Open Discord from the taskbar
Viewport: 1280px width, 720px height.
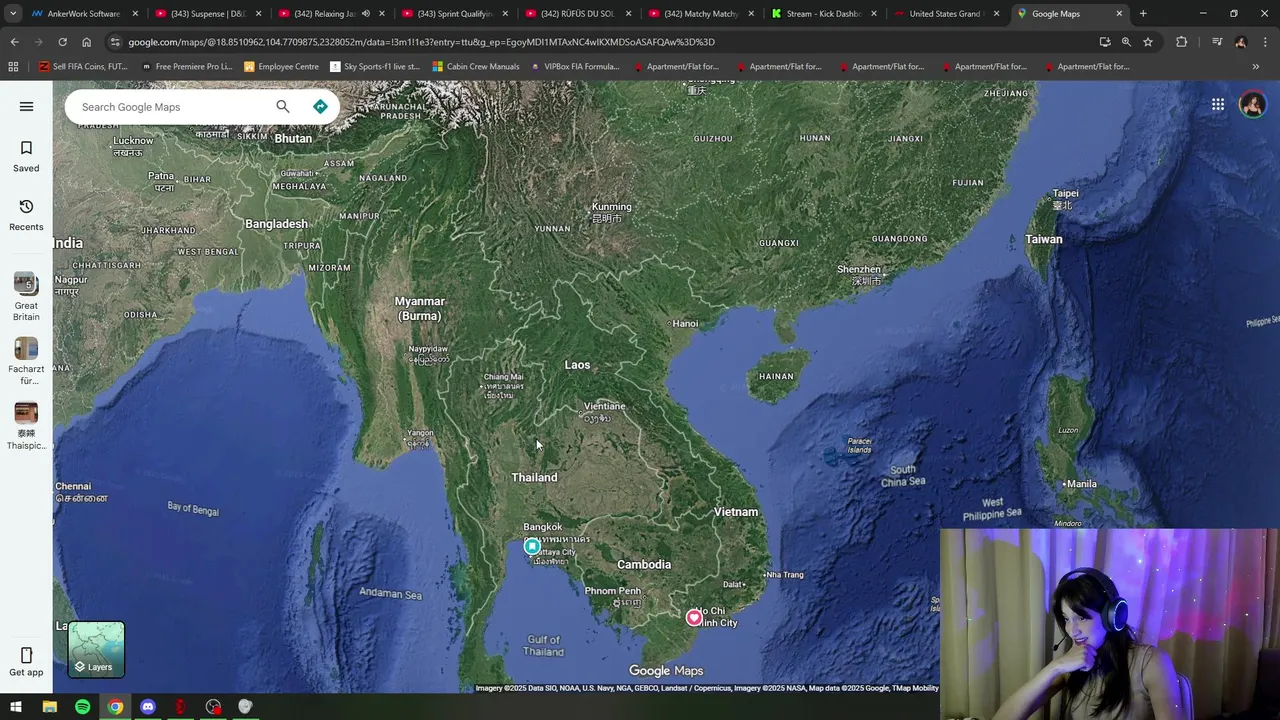pos(148,707)
